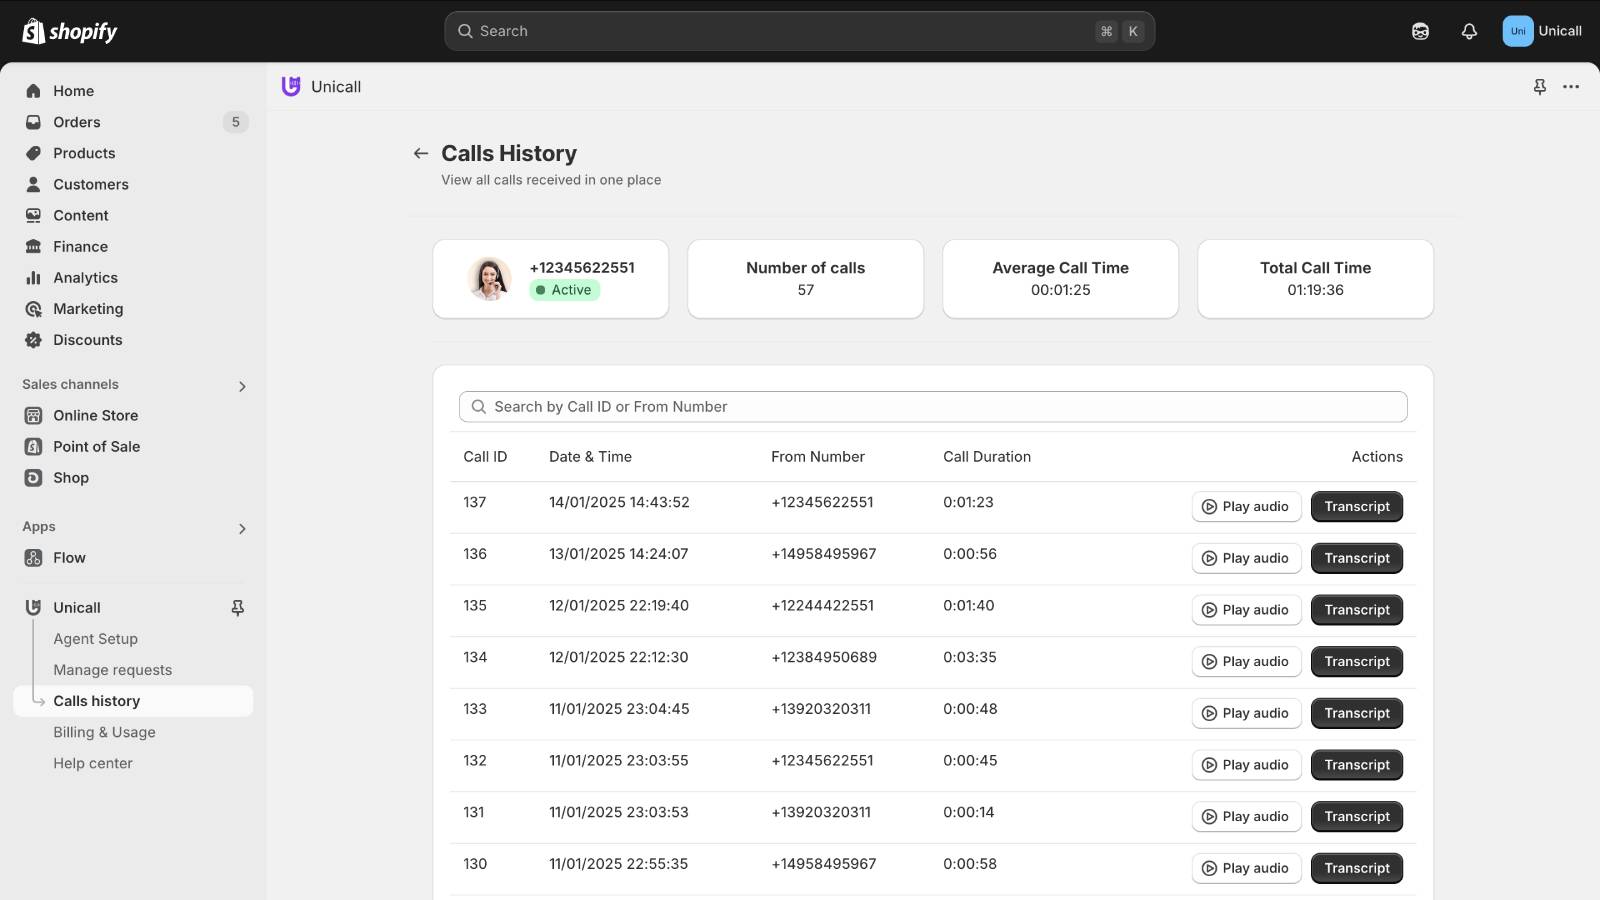Open the notifications bell
This screenshot has width=1600, height=900.
coord(1469,31)
